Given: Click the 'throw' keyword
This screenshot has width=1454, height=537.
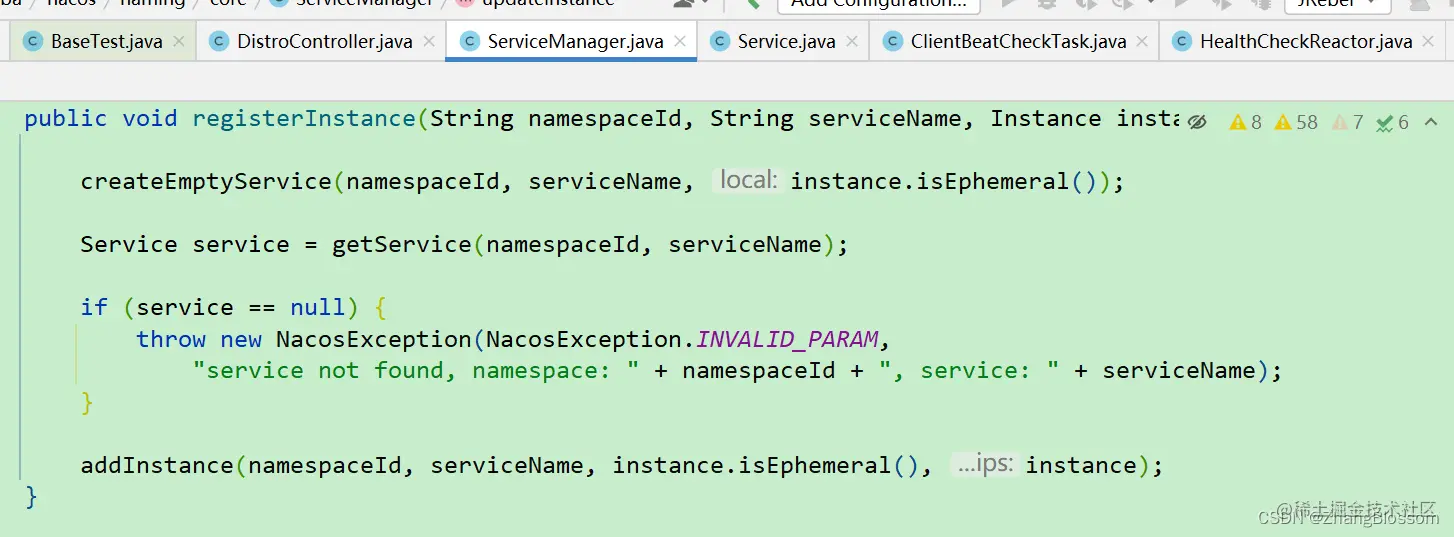Looking at the screenshot, I should (171, 339).
